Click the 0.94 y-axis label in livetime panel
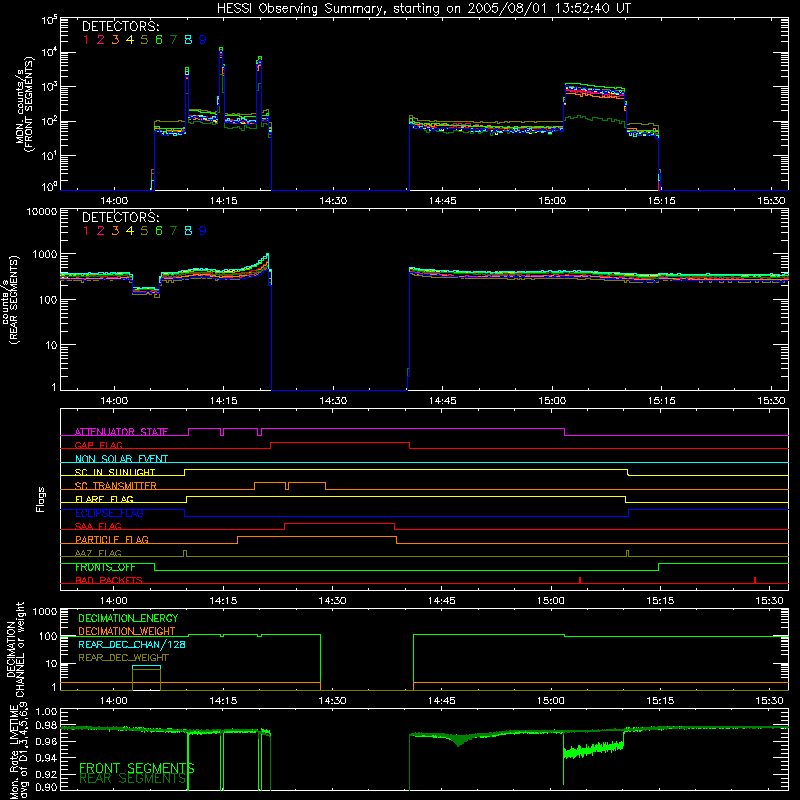The image size is (800, 800). [x=46, y=758]
